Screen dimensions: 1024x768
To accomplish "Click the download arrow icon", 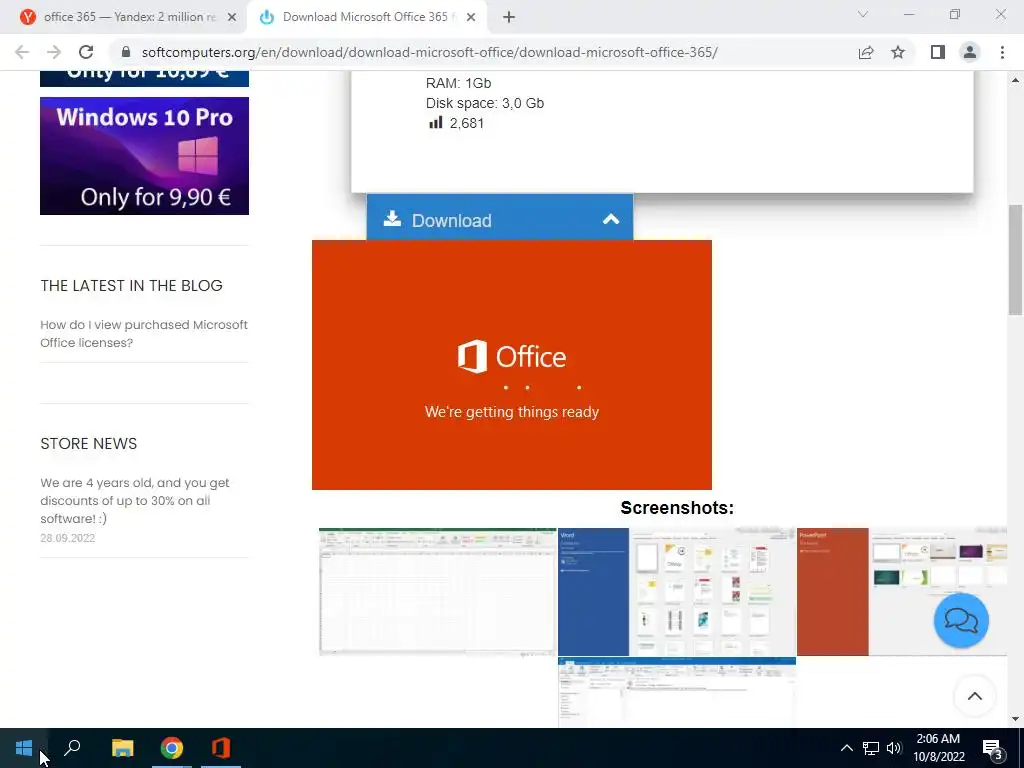I will pyautogui.click(x=392, y=218).
